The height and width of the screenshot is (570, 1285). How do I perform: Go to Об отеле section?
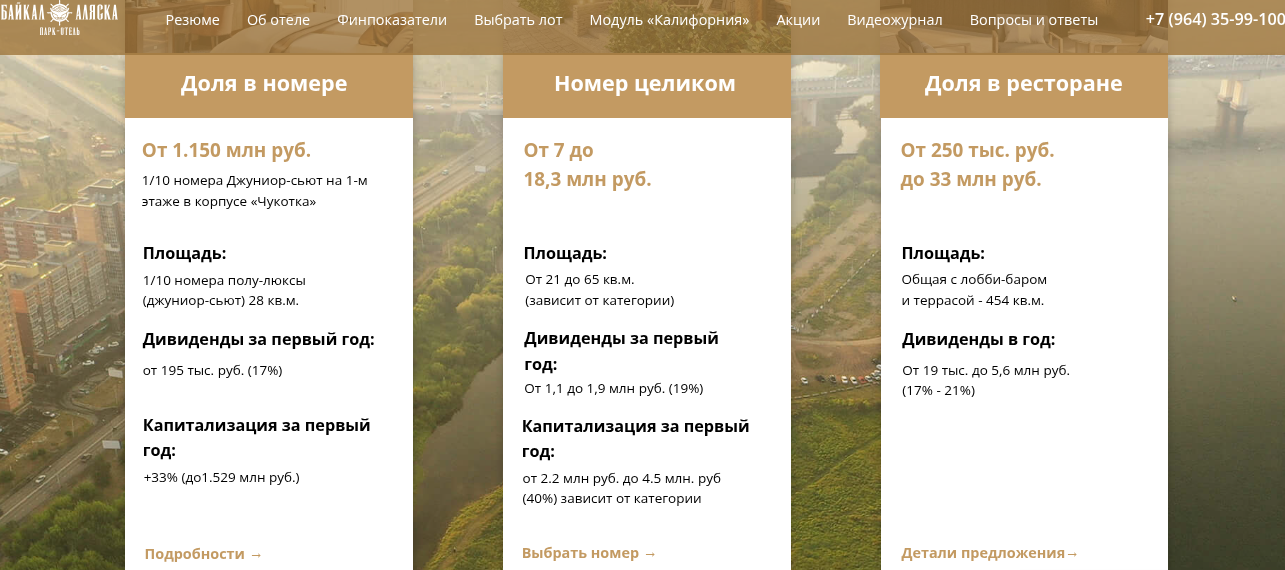point(278,20)
